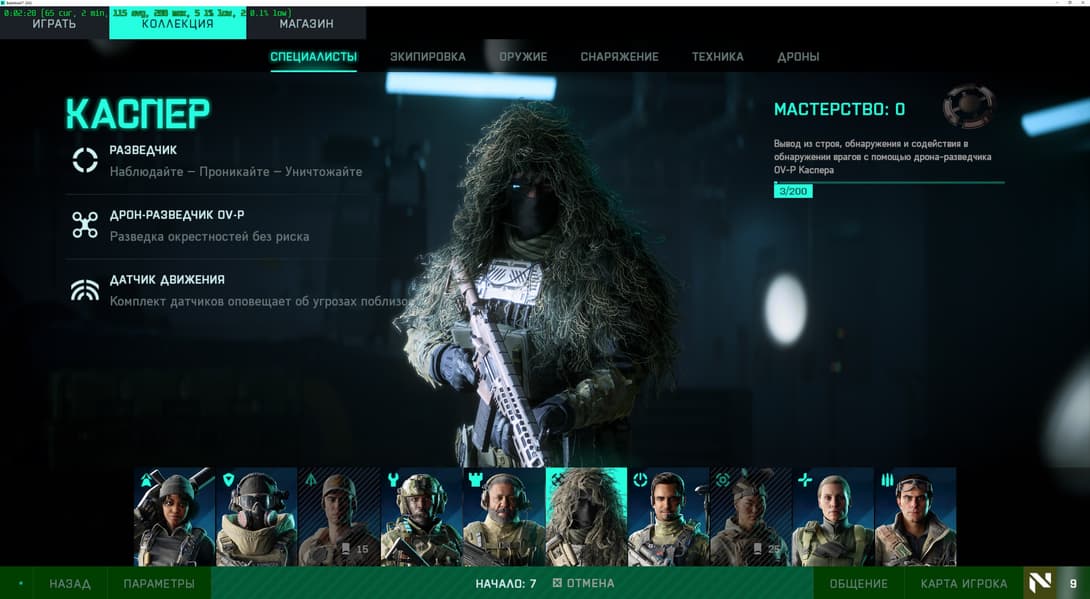The image size is (1090, 599).
Task: Select the specialist with headset microphone
Action: (668, 516)
